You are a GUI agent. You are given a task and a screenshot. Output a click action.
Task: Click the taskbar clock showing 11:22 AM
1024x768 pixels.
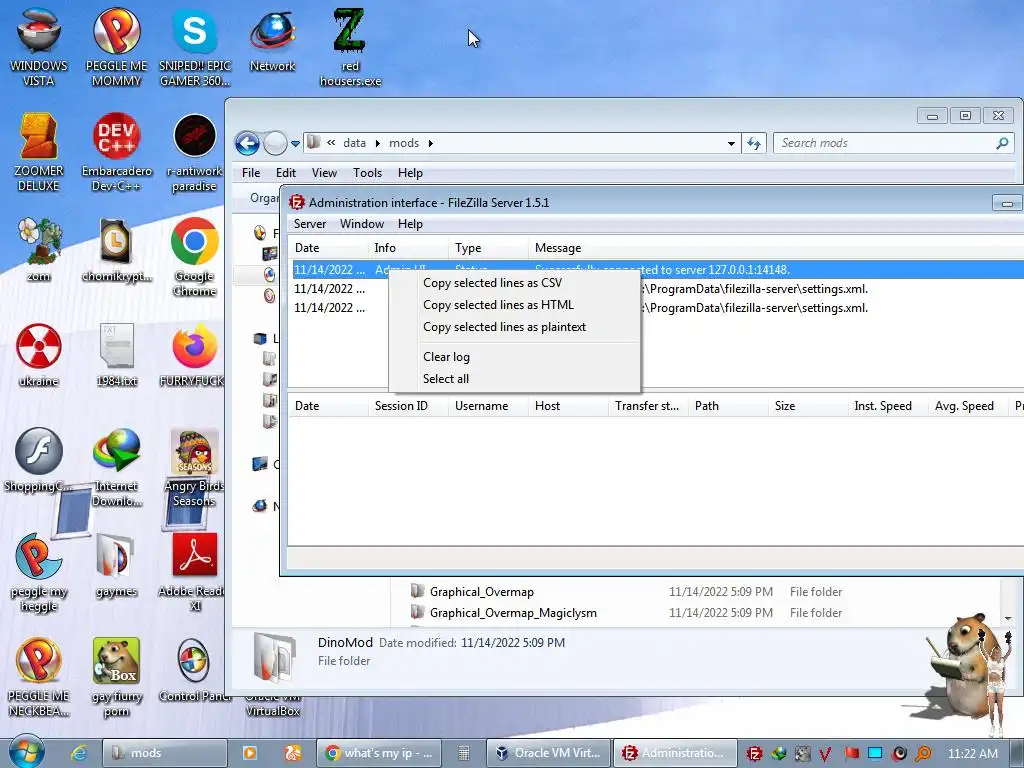972,753
